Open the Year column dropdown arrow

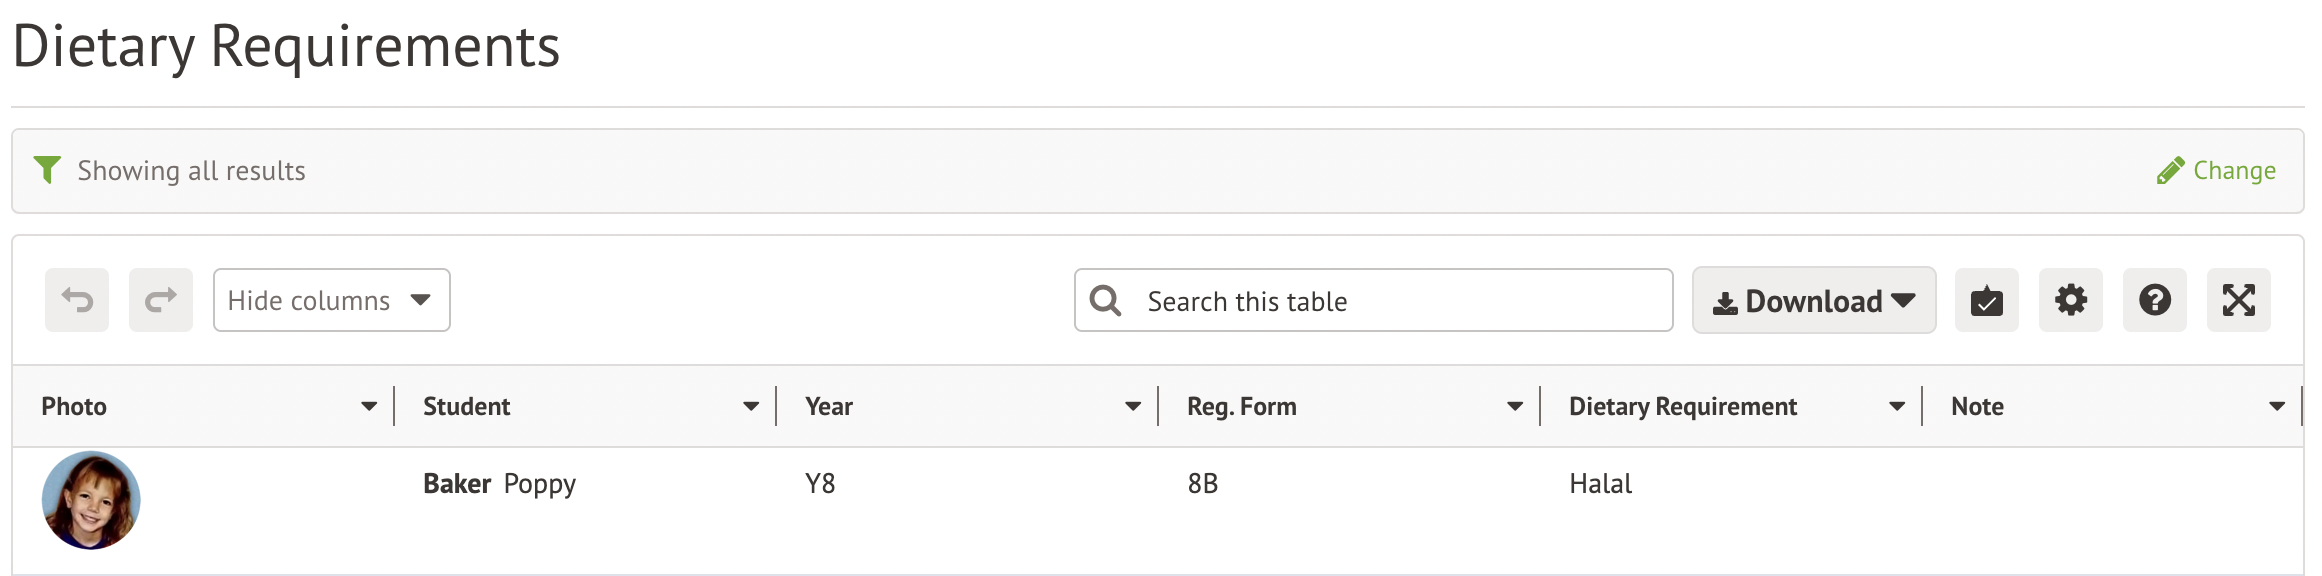point(1133,406)
